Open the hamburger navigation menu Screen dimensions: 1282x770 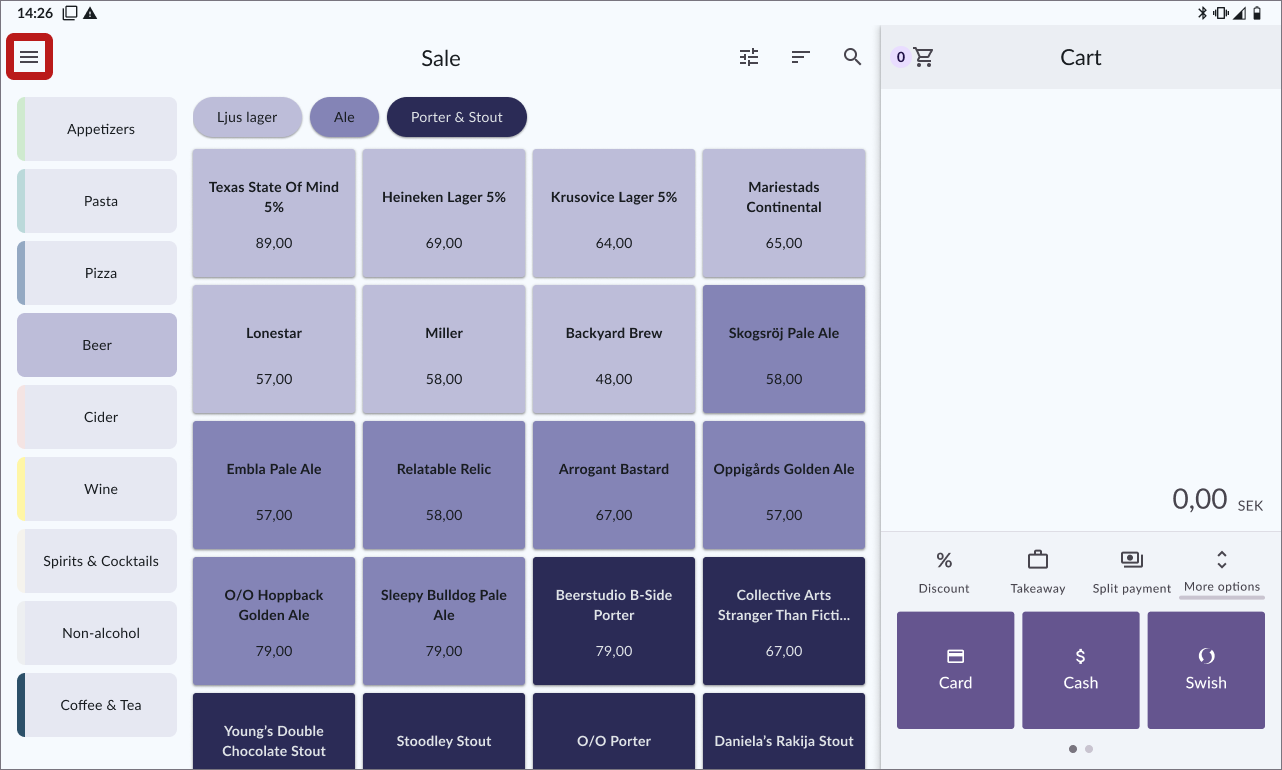pyautogui.click(x=29, y=57)
